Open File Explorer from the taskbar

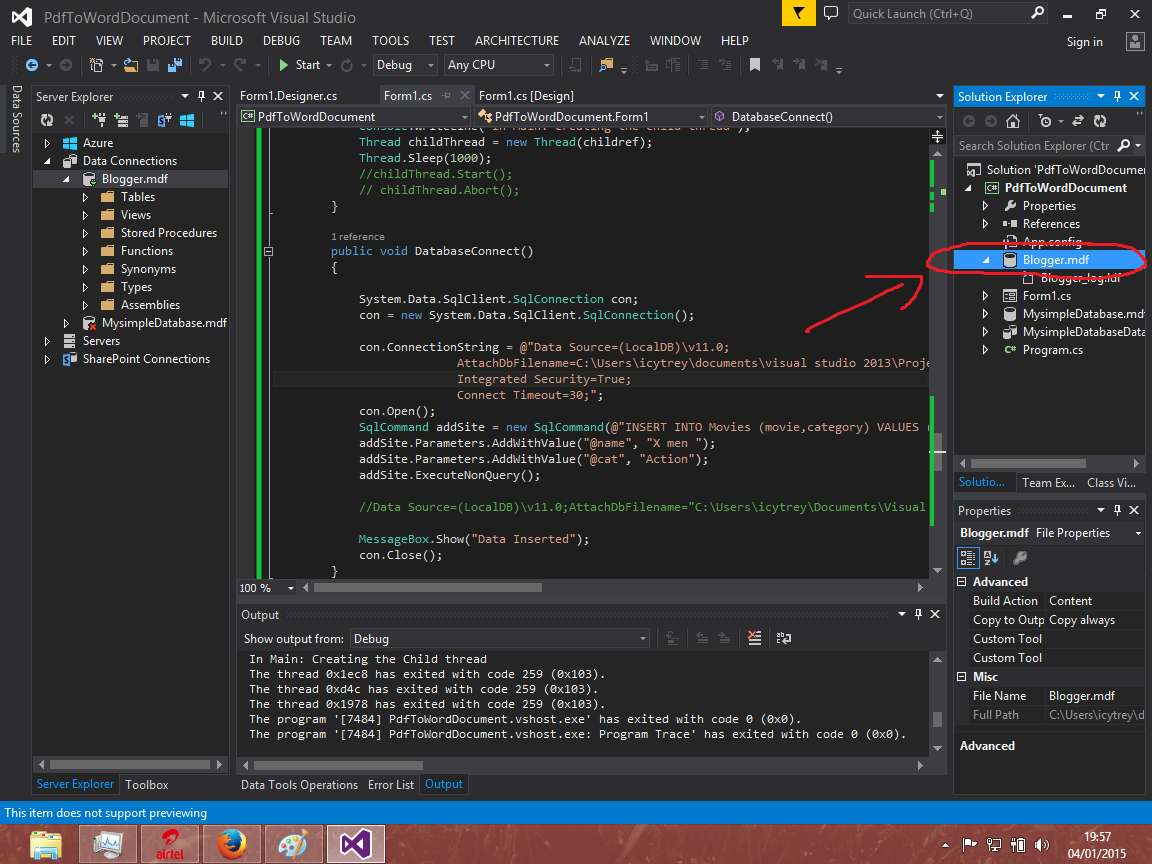(46, 844)
